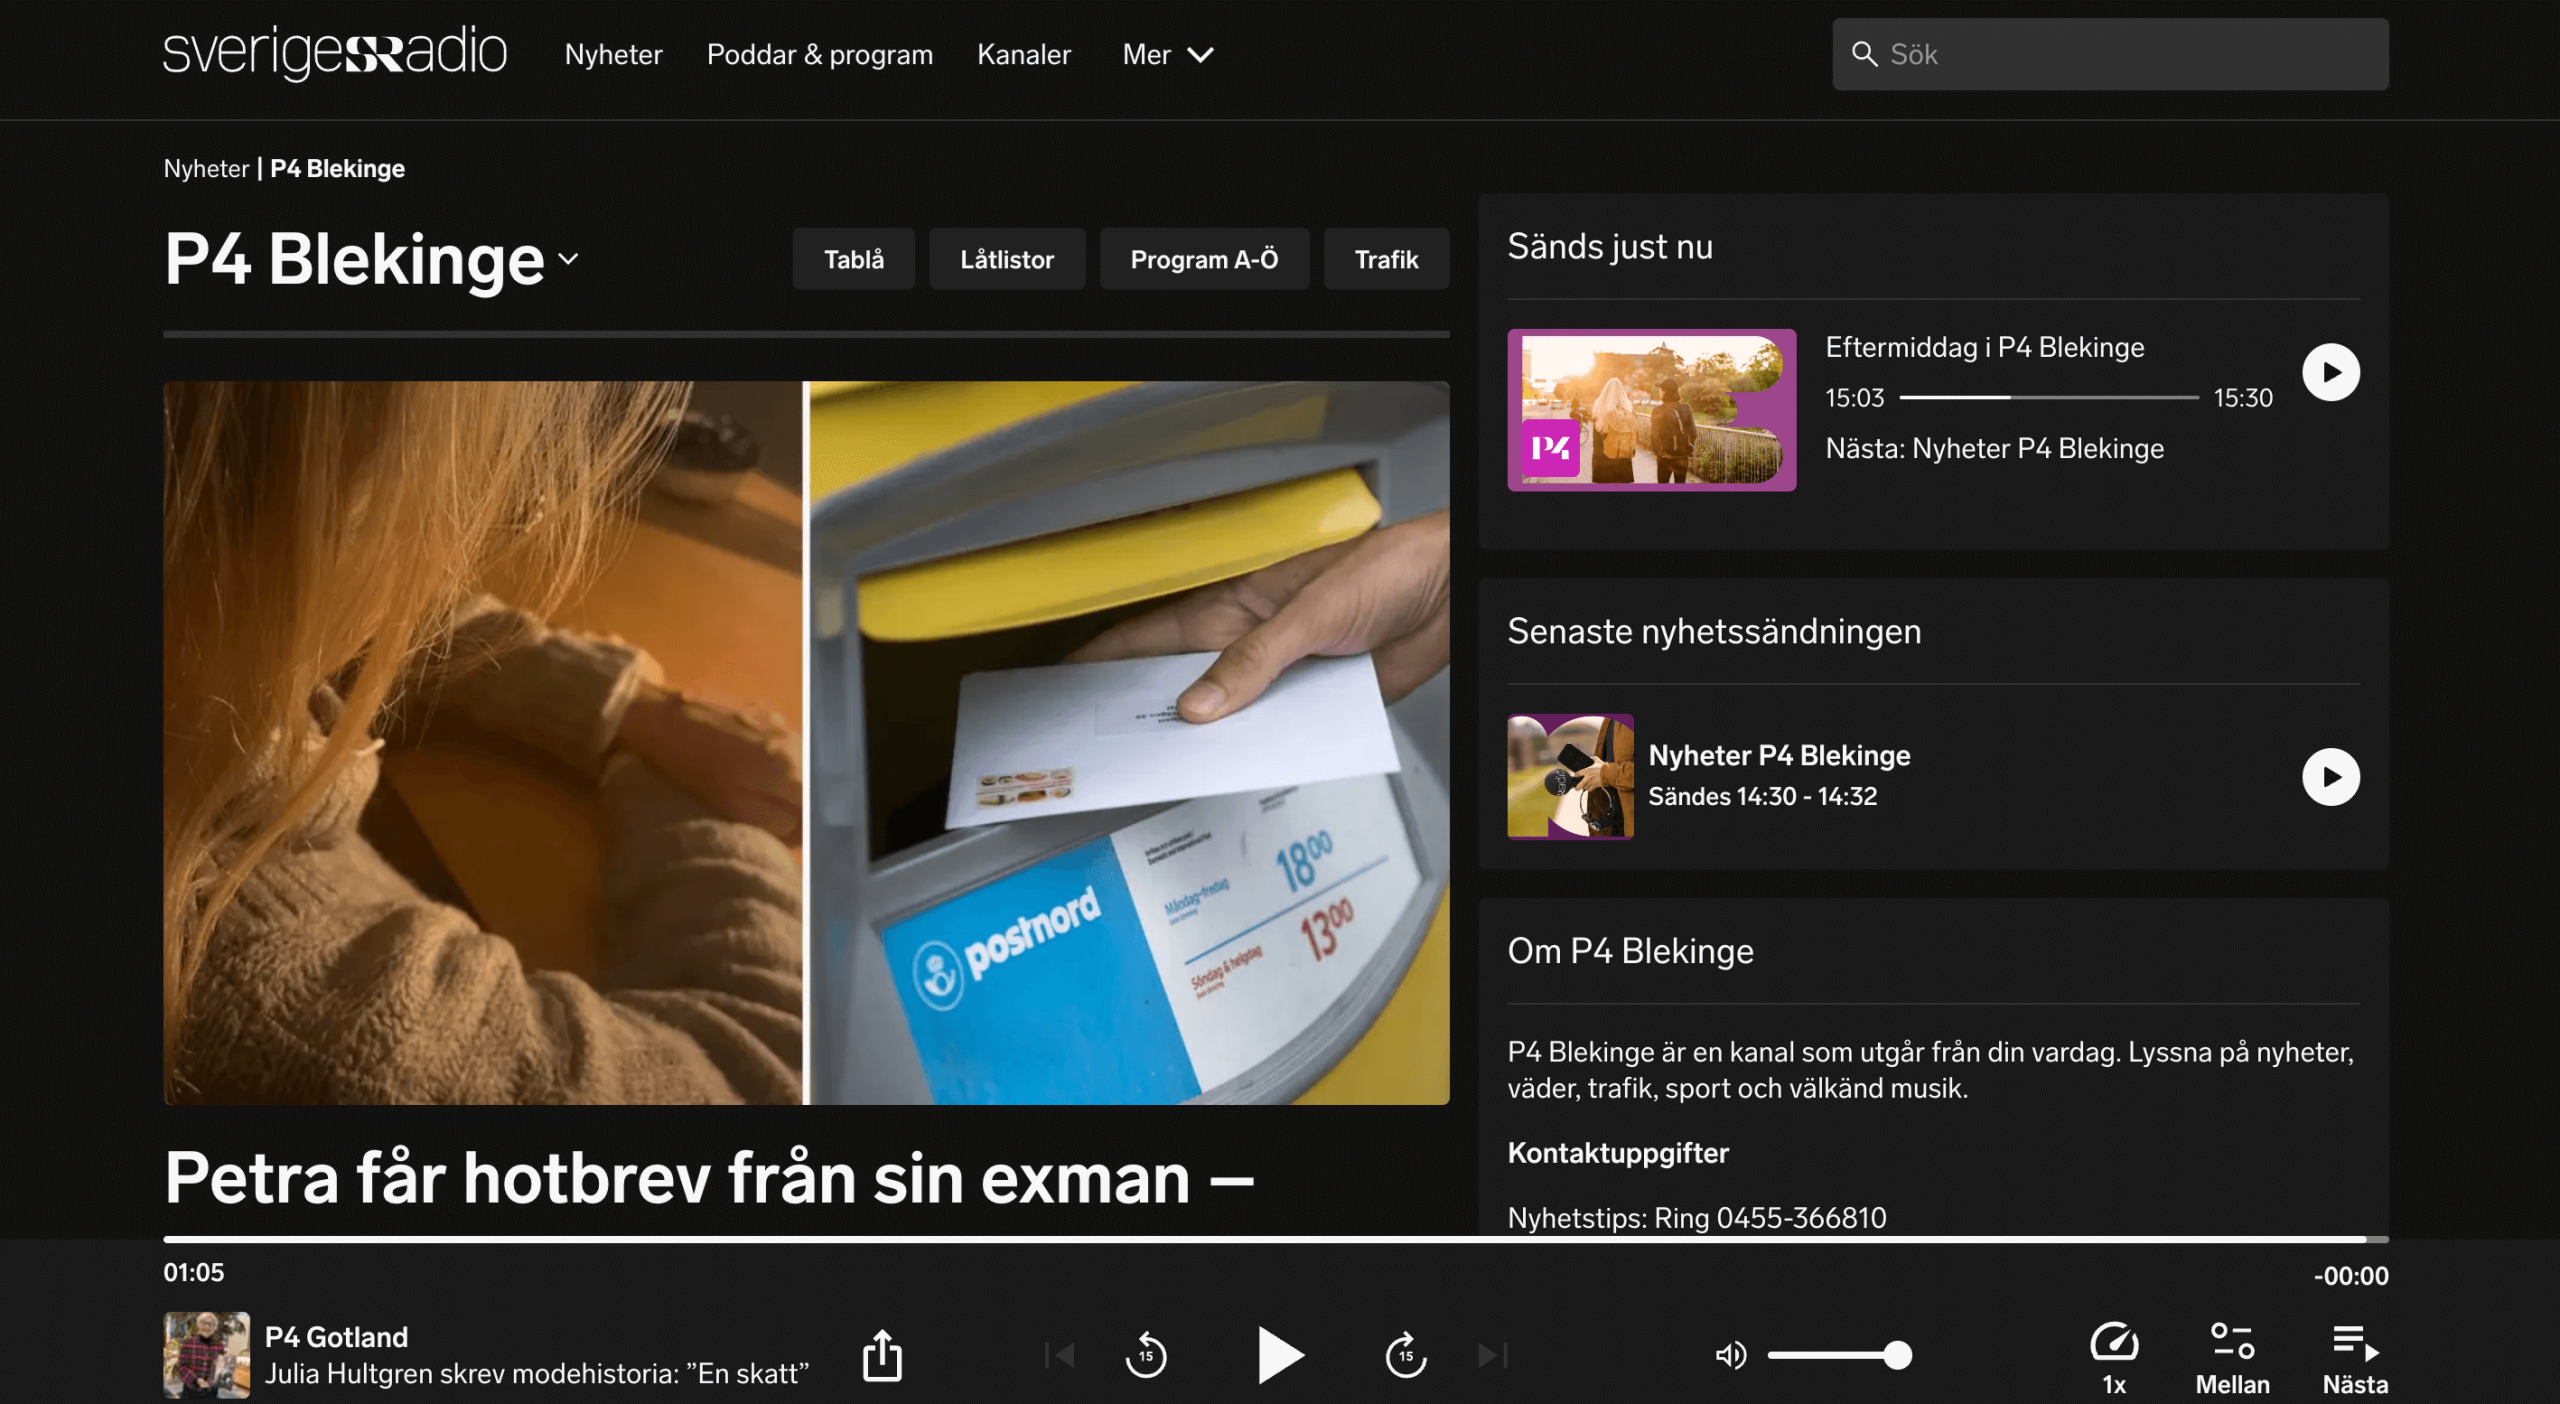Viewport: 2560px width, 1404px height.
Task: Click the share icon in the player bar
Action: 882,1355
